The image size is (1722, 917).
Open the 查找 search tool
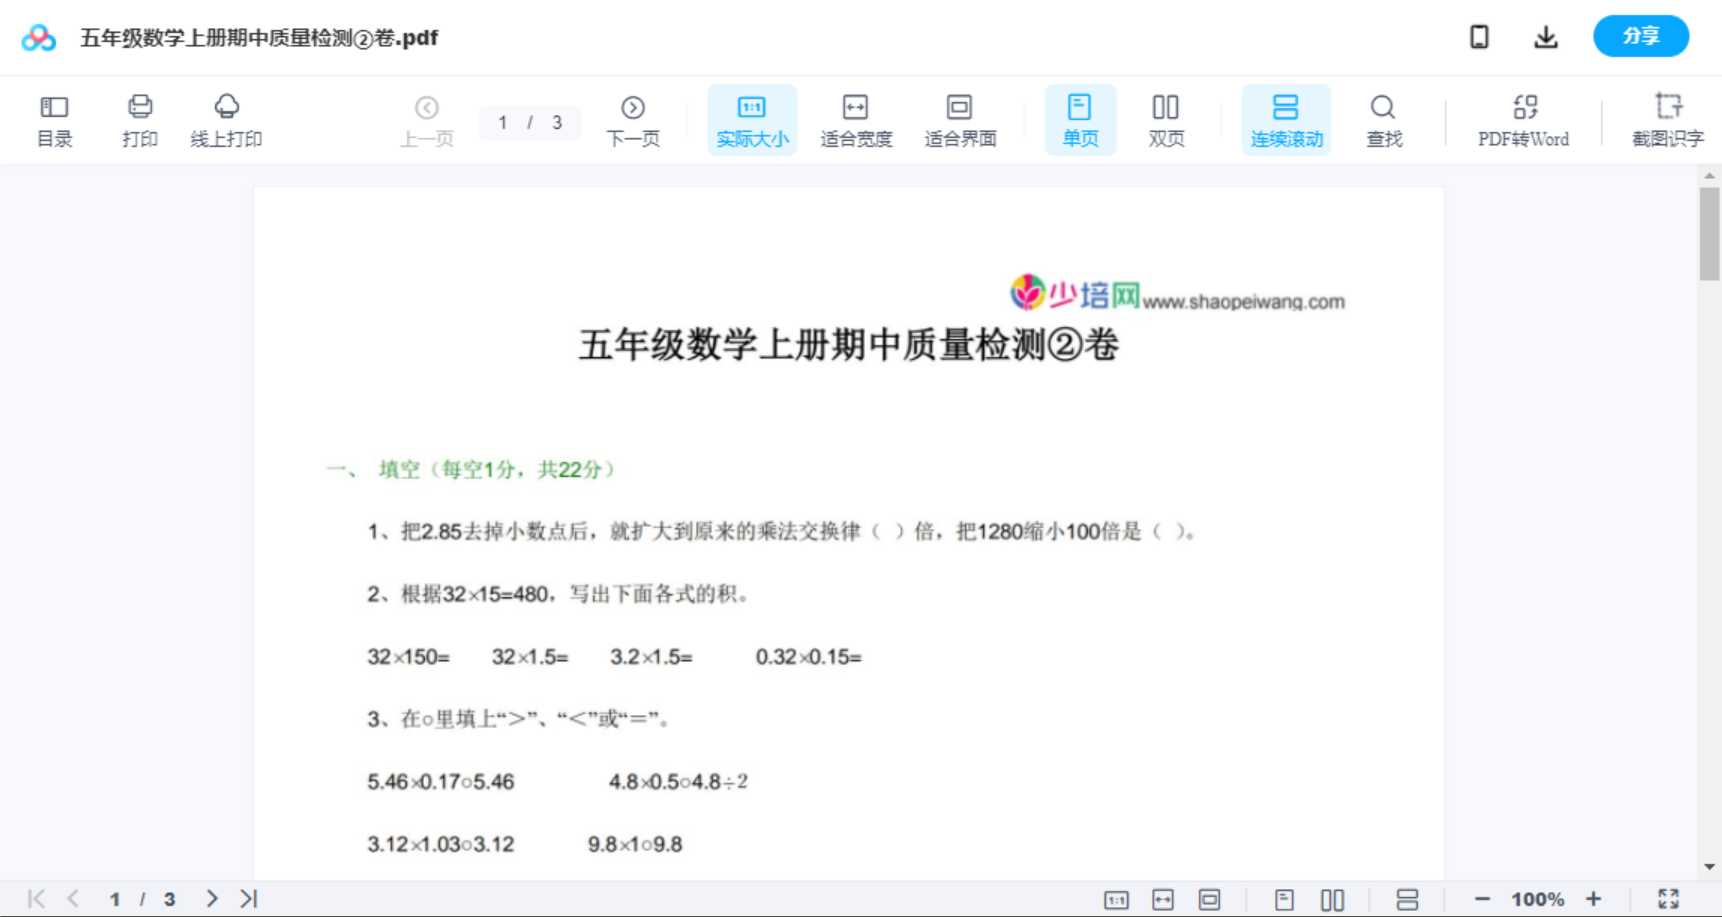pyautogui.click(x=1383, y=119)
